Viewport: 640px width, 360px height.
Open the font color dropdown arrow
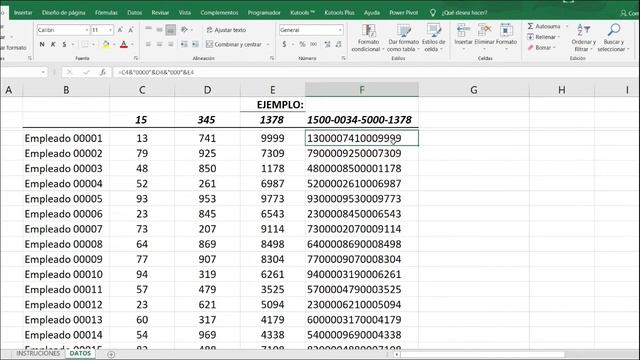132,44
